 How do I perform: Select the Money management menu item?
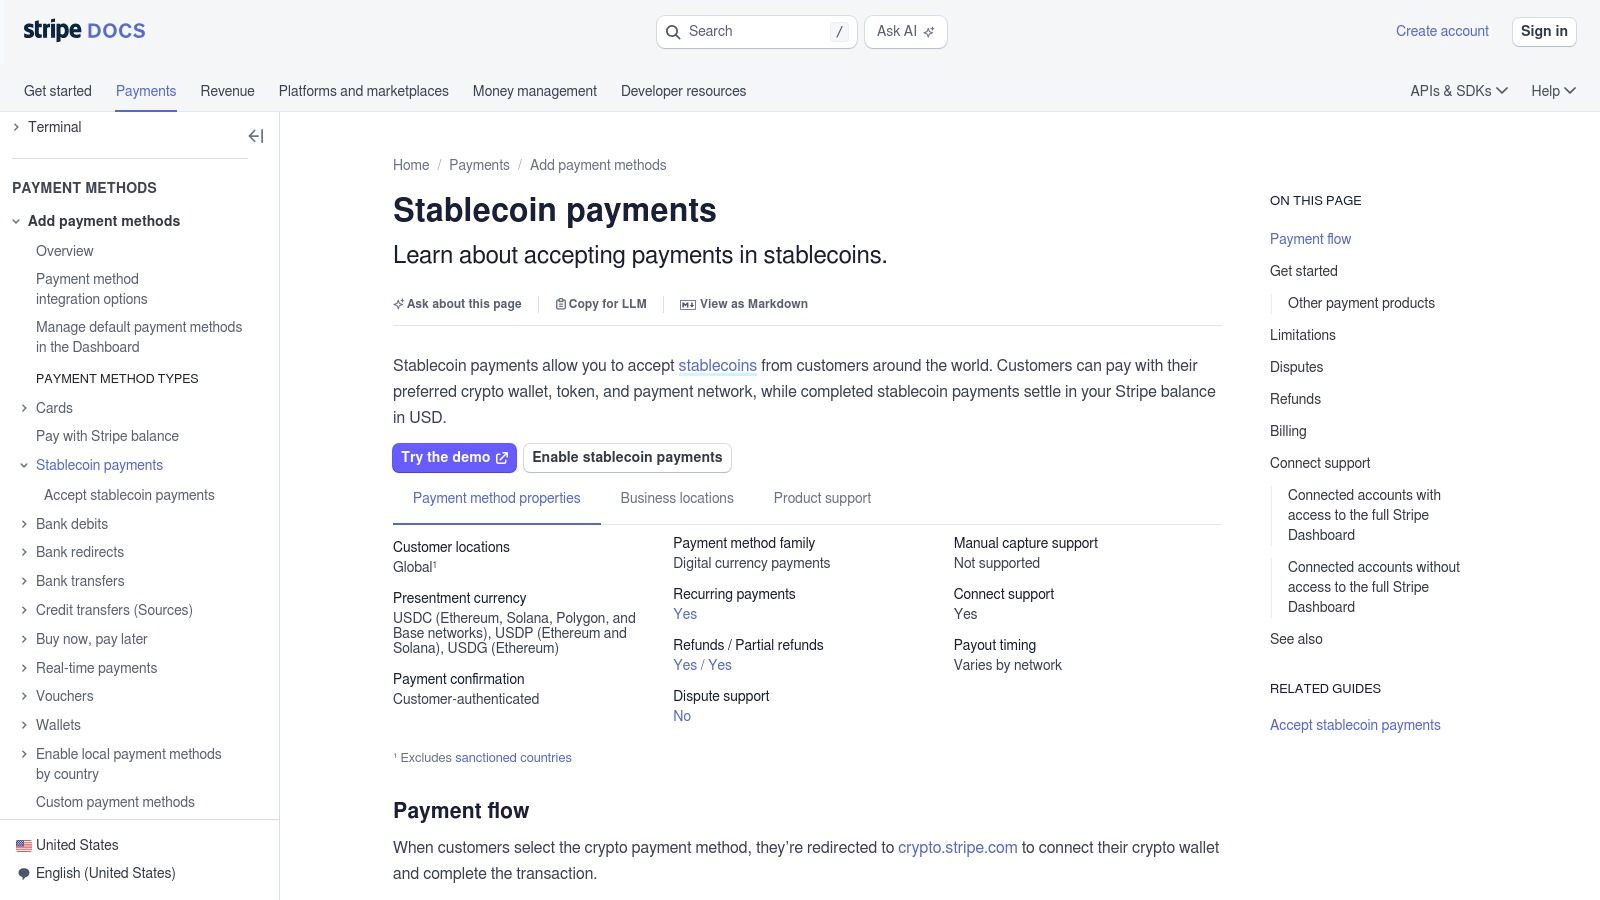coord(535,91)
